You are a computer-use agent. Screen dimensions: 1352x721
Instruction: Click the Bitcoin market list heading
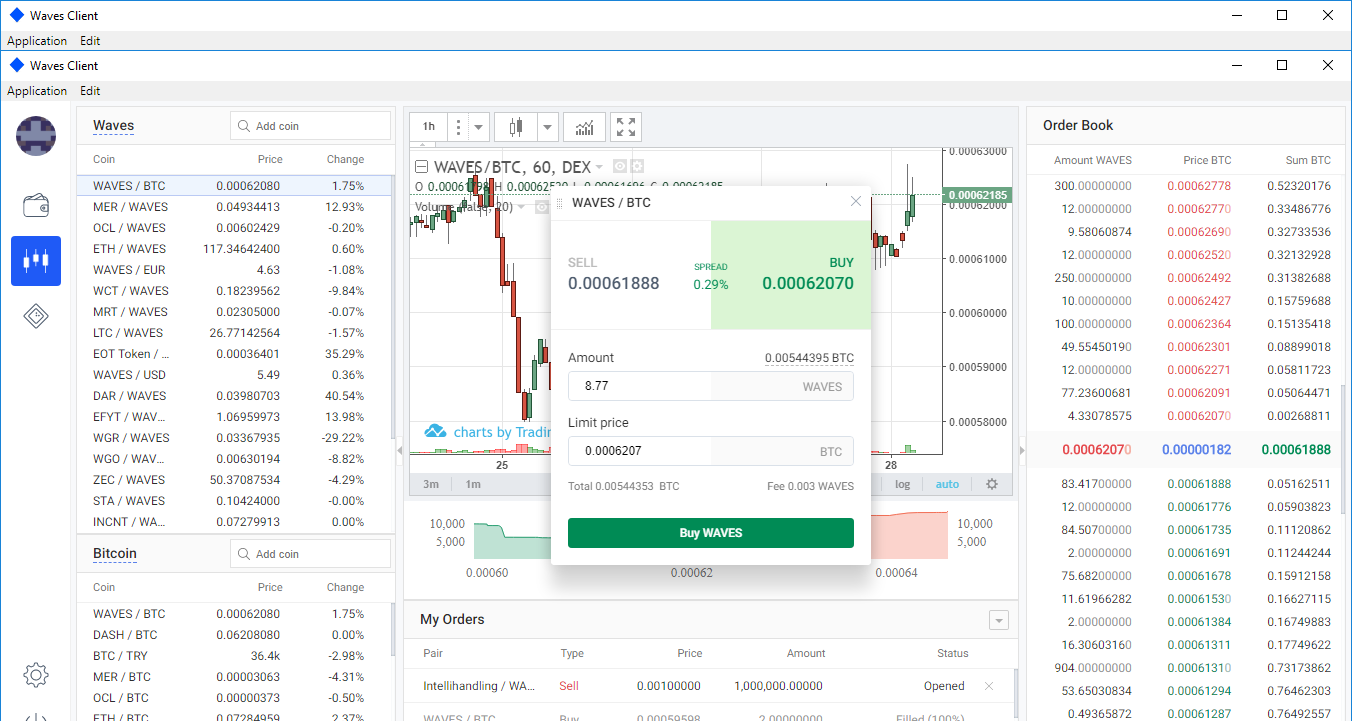115,554
